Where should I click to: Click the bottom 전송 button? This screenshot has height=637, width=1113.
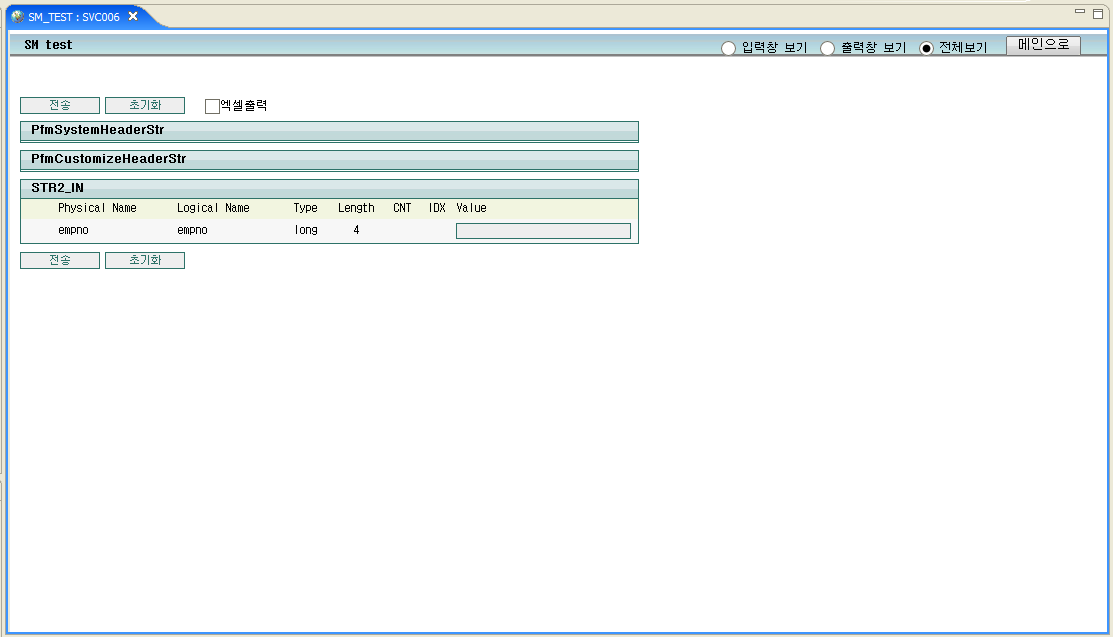coord(59,260)
